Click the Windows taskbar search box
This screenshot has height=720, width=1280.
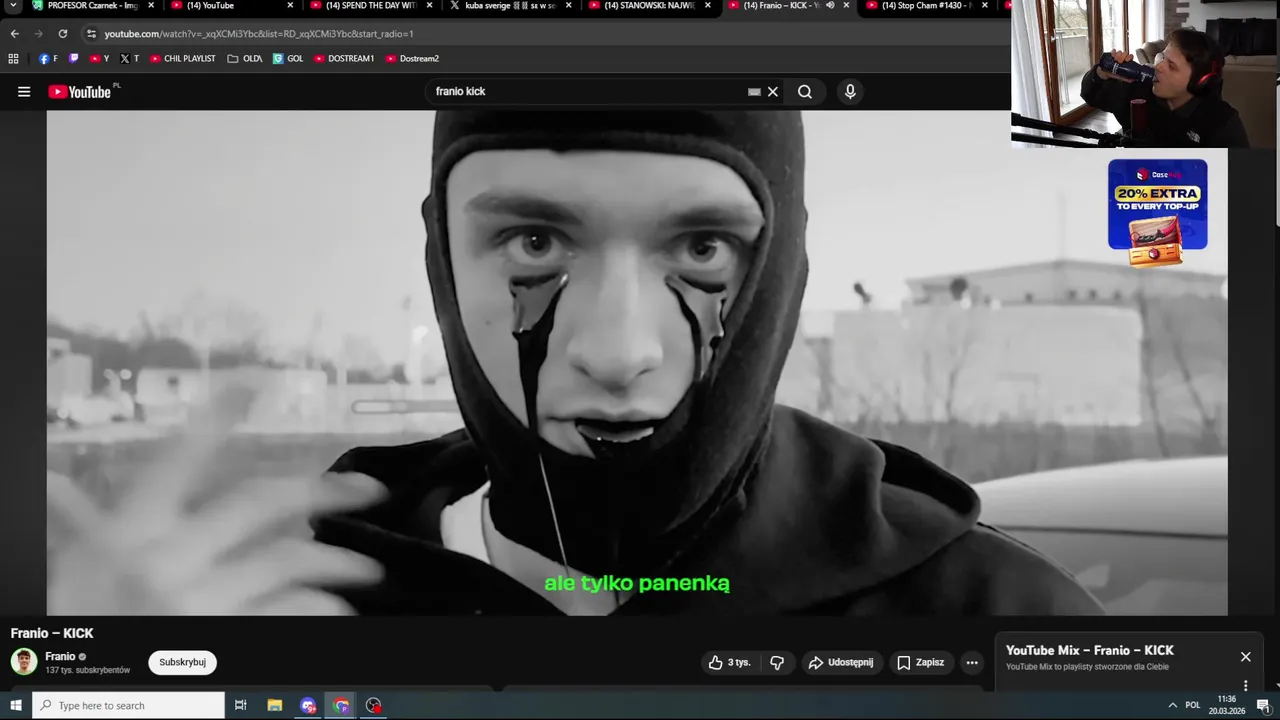pyautogui.click(x=128, y=705)
